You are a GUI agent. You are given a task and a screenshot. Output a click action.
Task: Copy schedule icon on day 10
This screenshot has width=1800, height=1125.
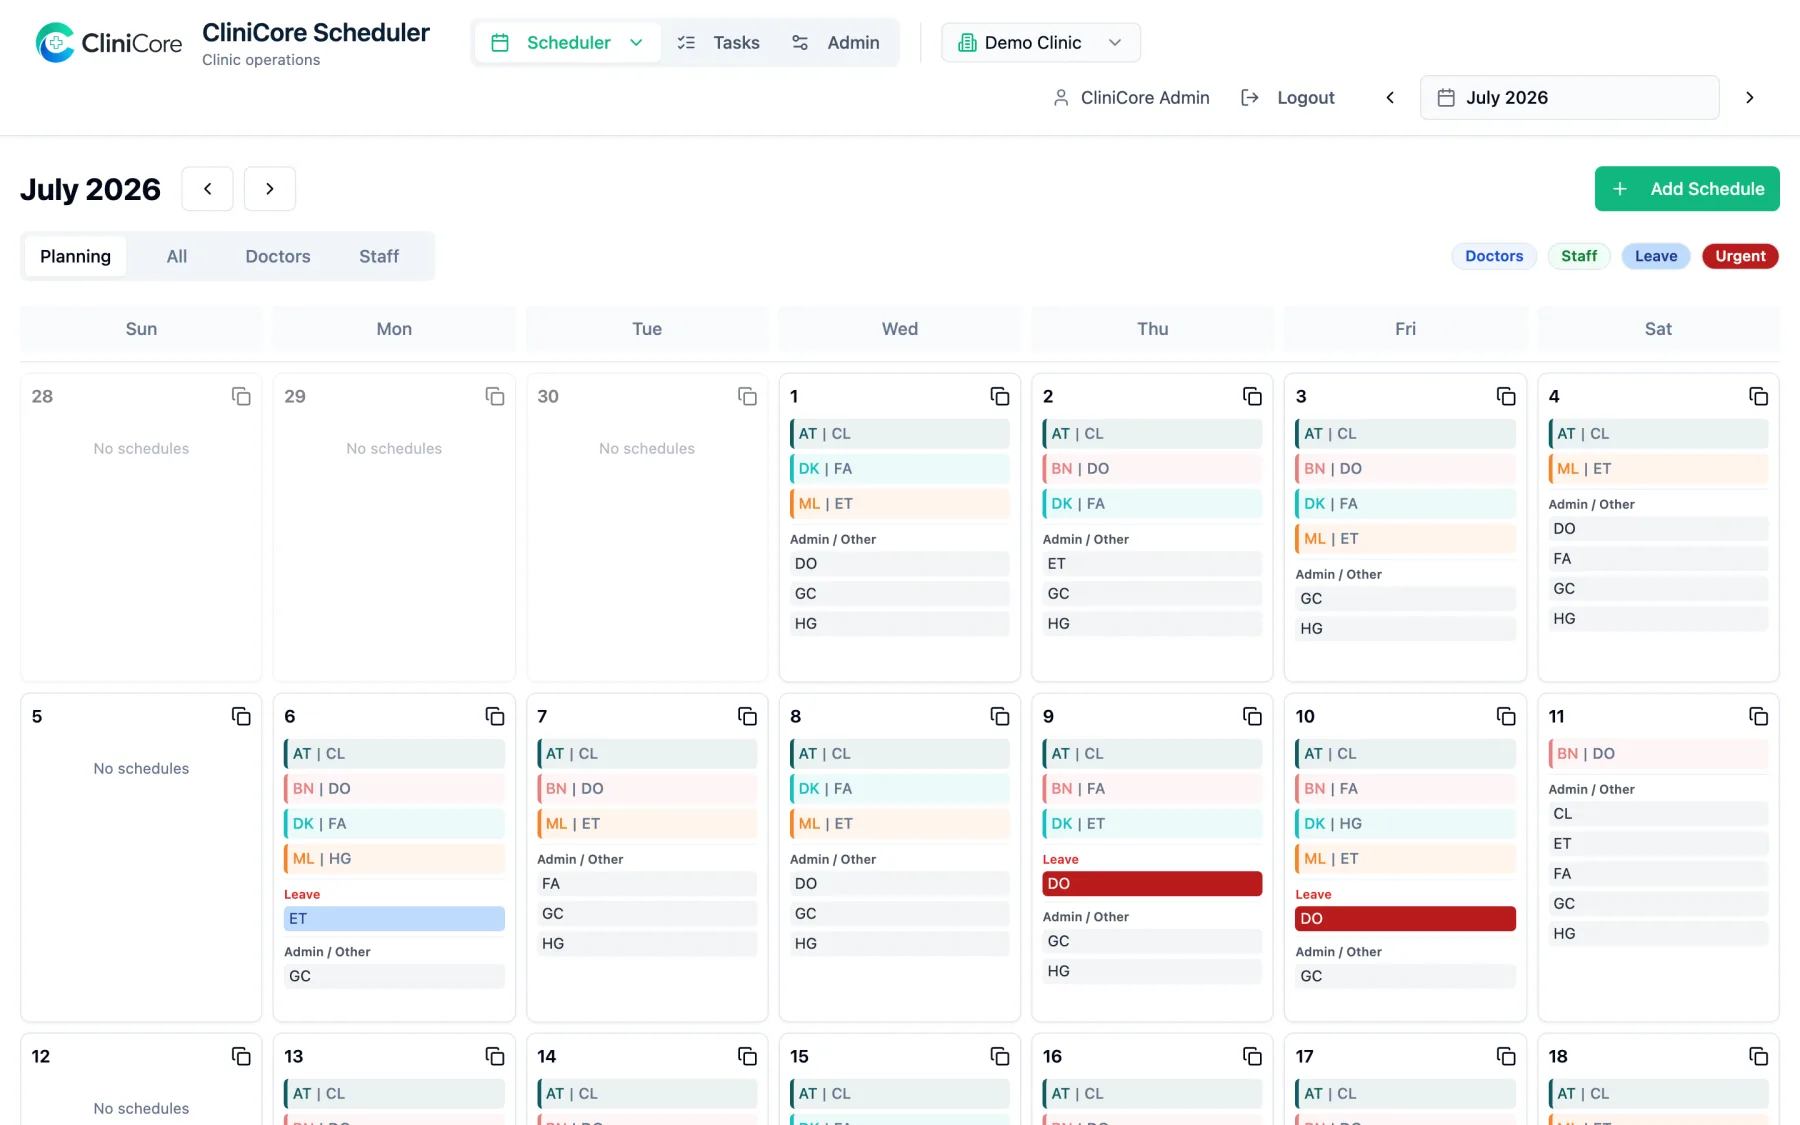[x=1506, y=716]
